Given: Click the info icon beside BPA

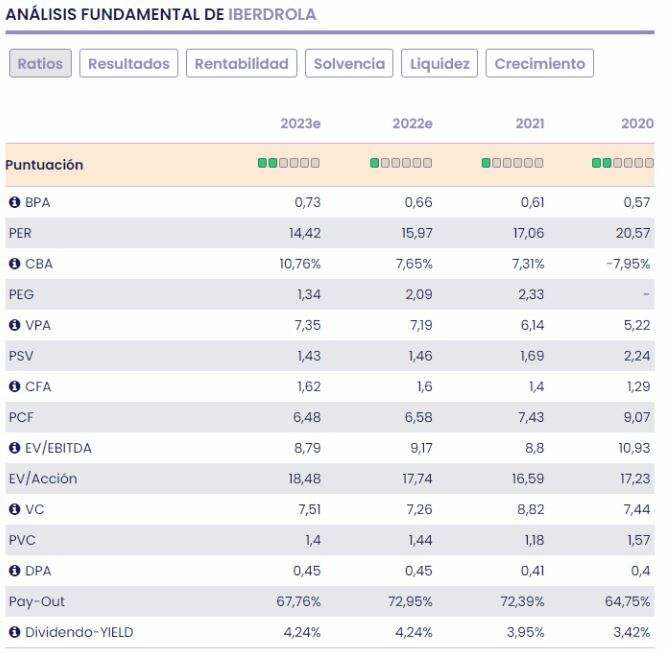Looking at the screenshot, I should click(12, 202).
